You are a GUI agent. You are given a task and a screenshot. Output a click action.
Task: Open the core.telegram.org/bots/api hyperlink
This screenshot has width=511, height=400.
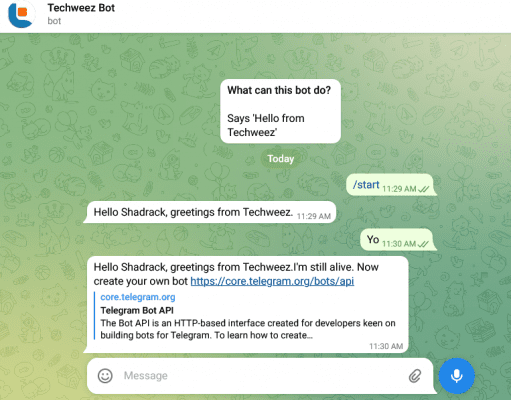(272, 281)
